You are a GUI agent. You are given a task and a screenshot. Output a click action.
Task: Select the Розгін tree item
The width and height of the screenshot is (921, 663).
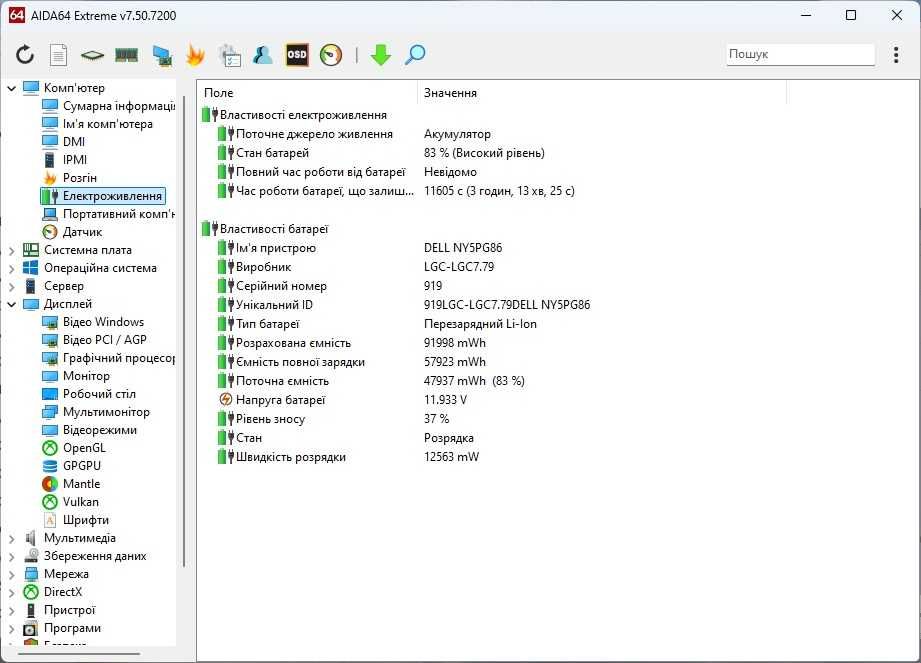[69, 178]
